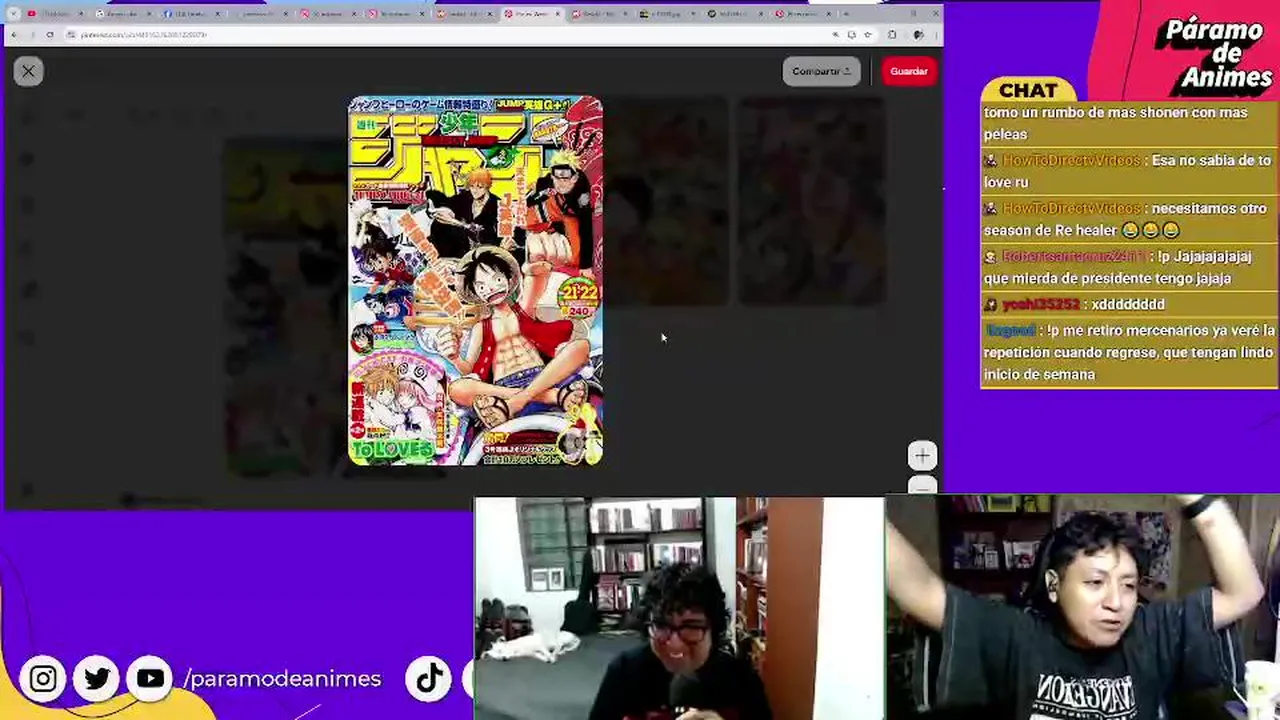Switch to the YouTube browser tab

(57, 14)
